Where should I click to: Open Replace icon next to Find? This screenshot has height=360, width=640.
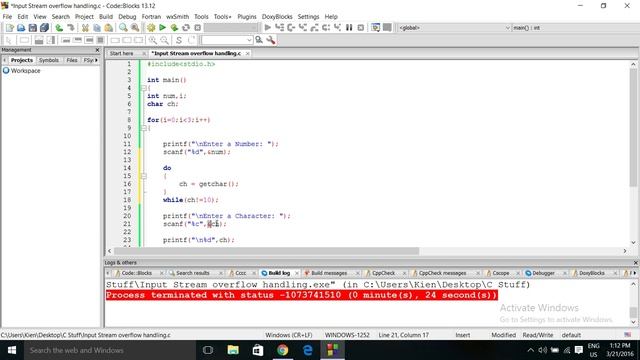135,28
